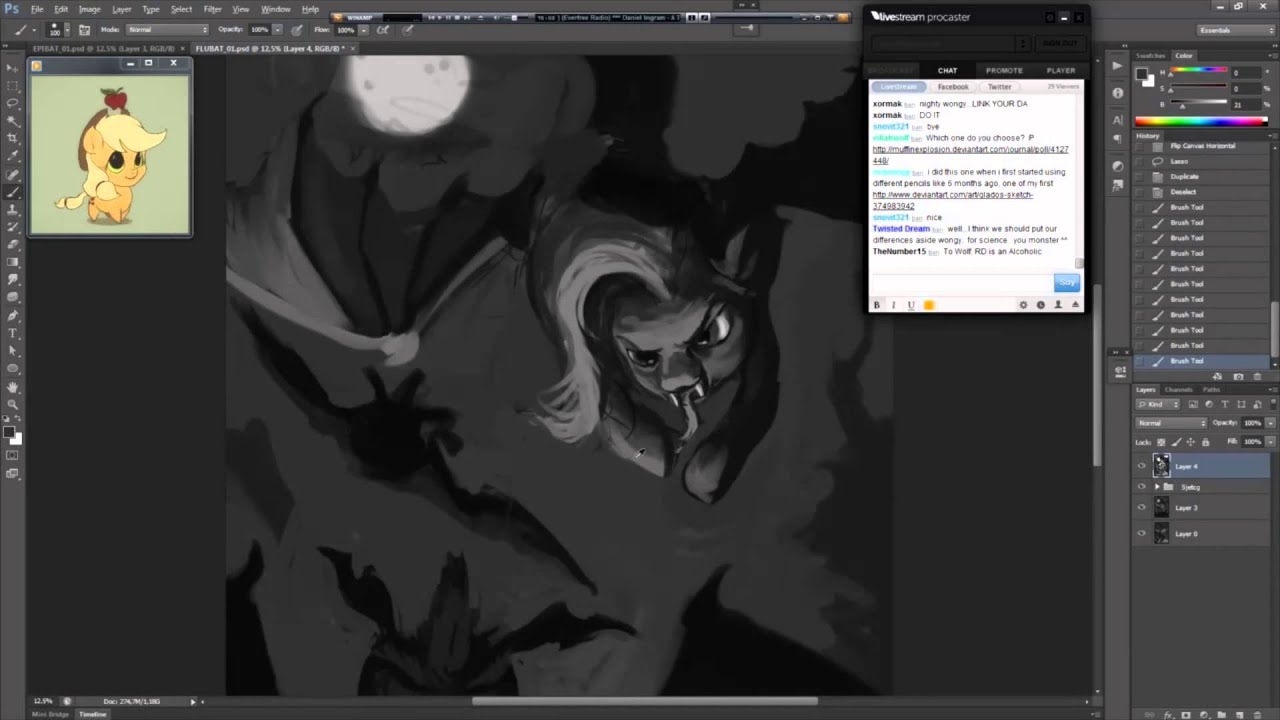Viewport: 1280px width, 720px height.
Task: Hide Layer 4 using its eye icon
Action: pyautogui.click(x=1141, y=466)
